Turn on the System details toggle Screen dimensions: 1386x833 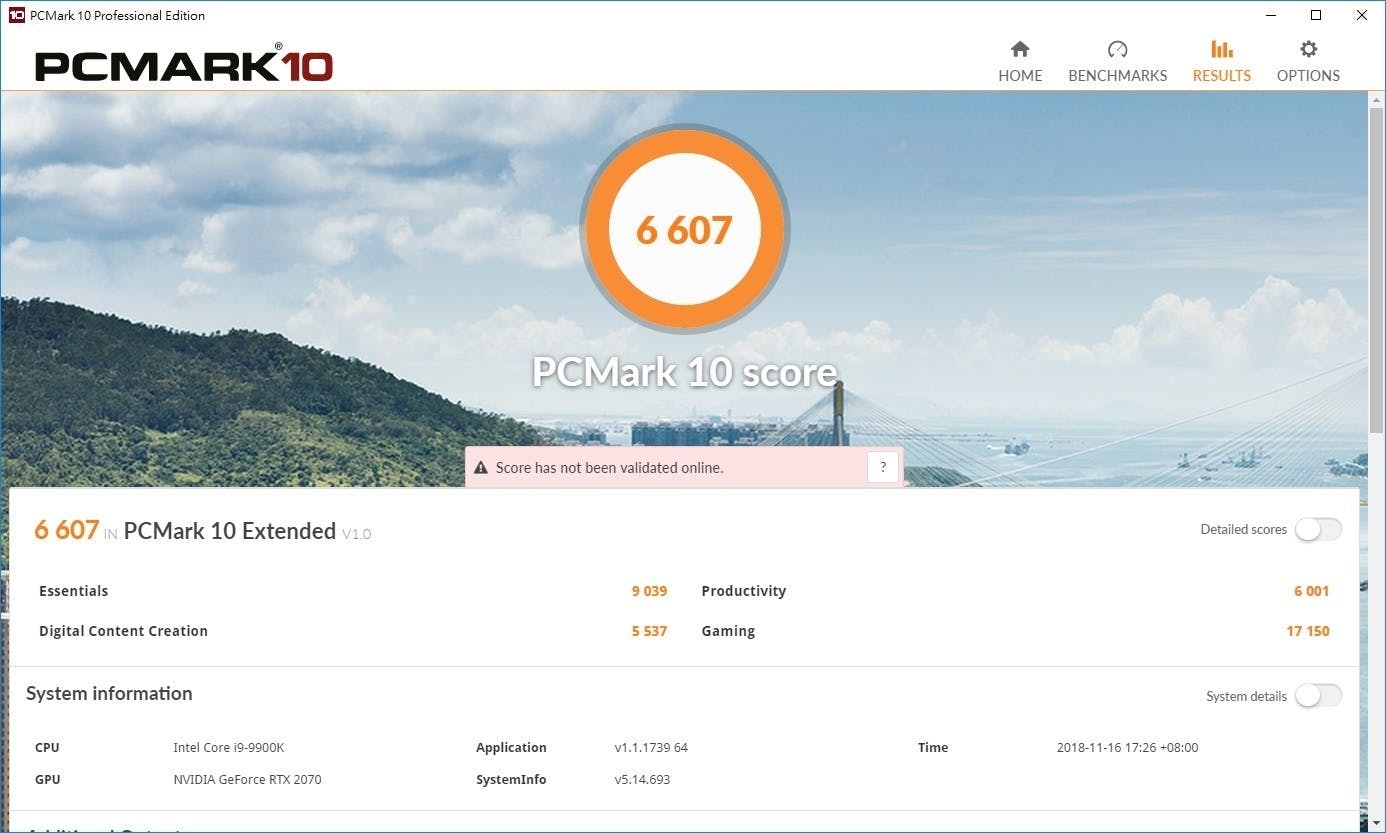[x=1318, y=696]
